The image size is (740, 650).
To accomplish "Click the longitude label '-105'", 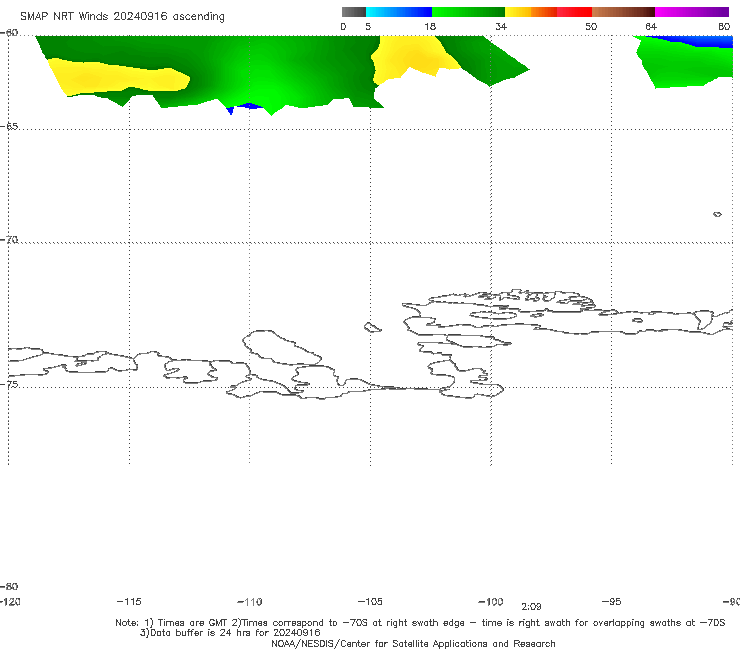I will click(x=370, y=601).
